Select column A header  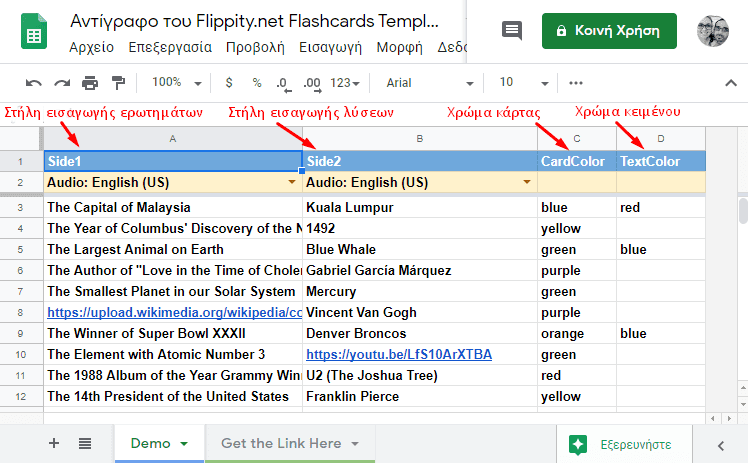point(173,139)
